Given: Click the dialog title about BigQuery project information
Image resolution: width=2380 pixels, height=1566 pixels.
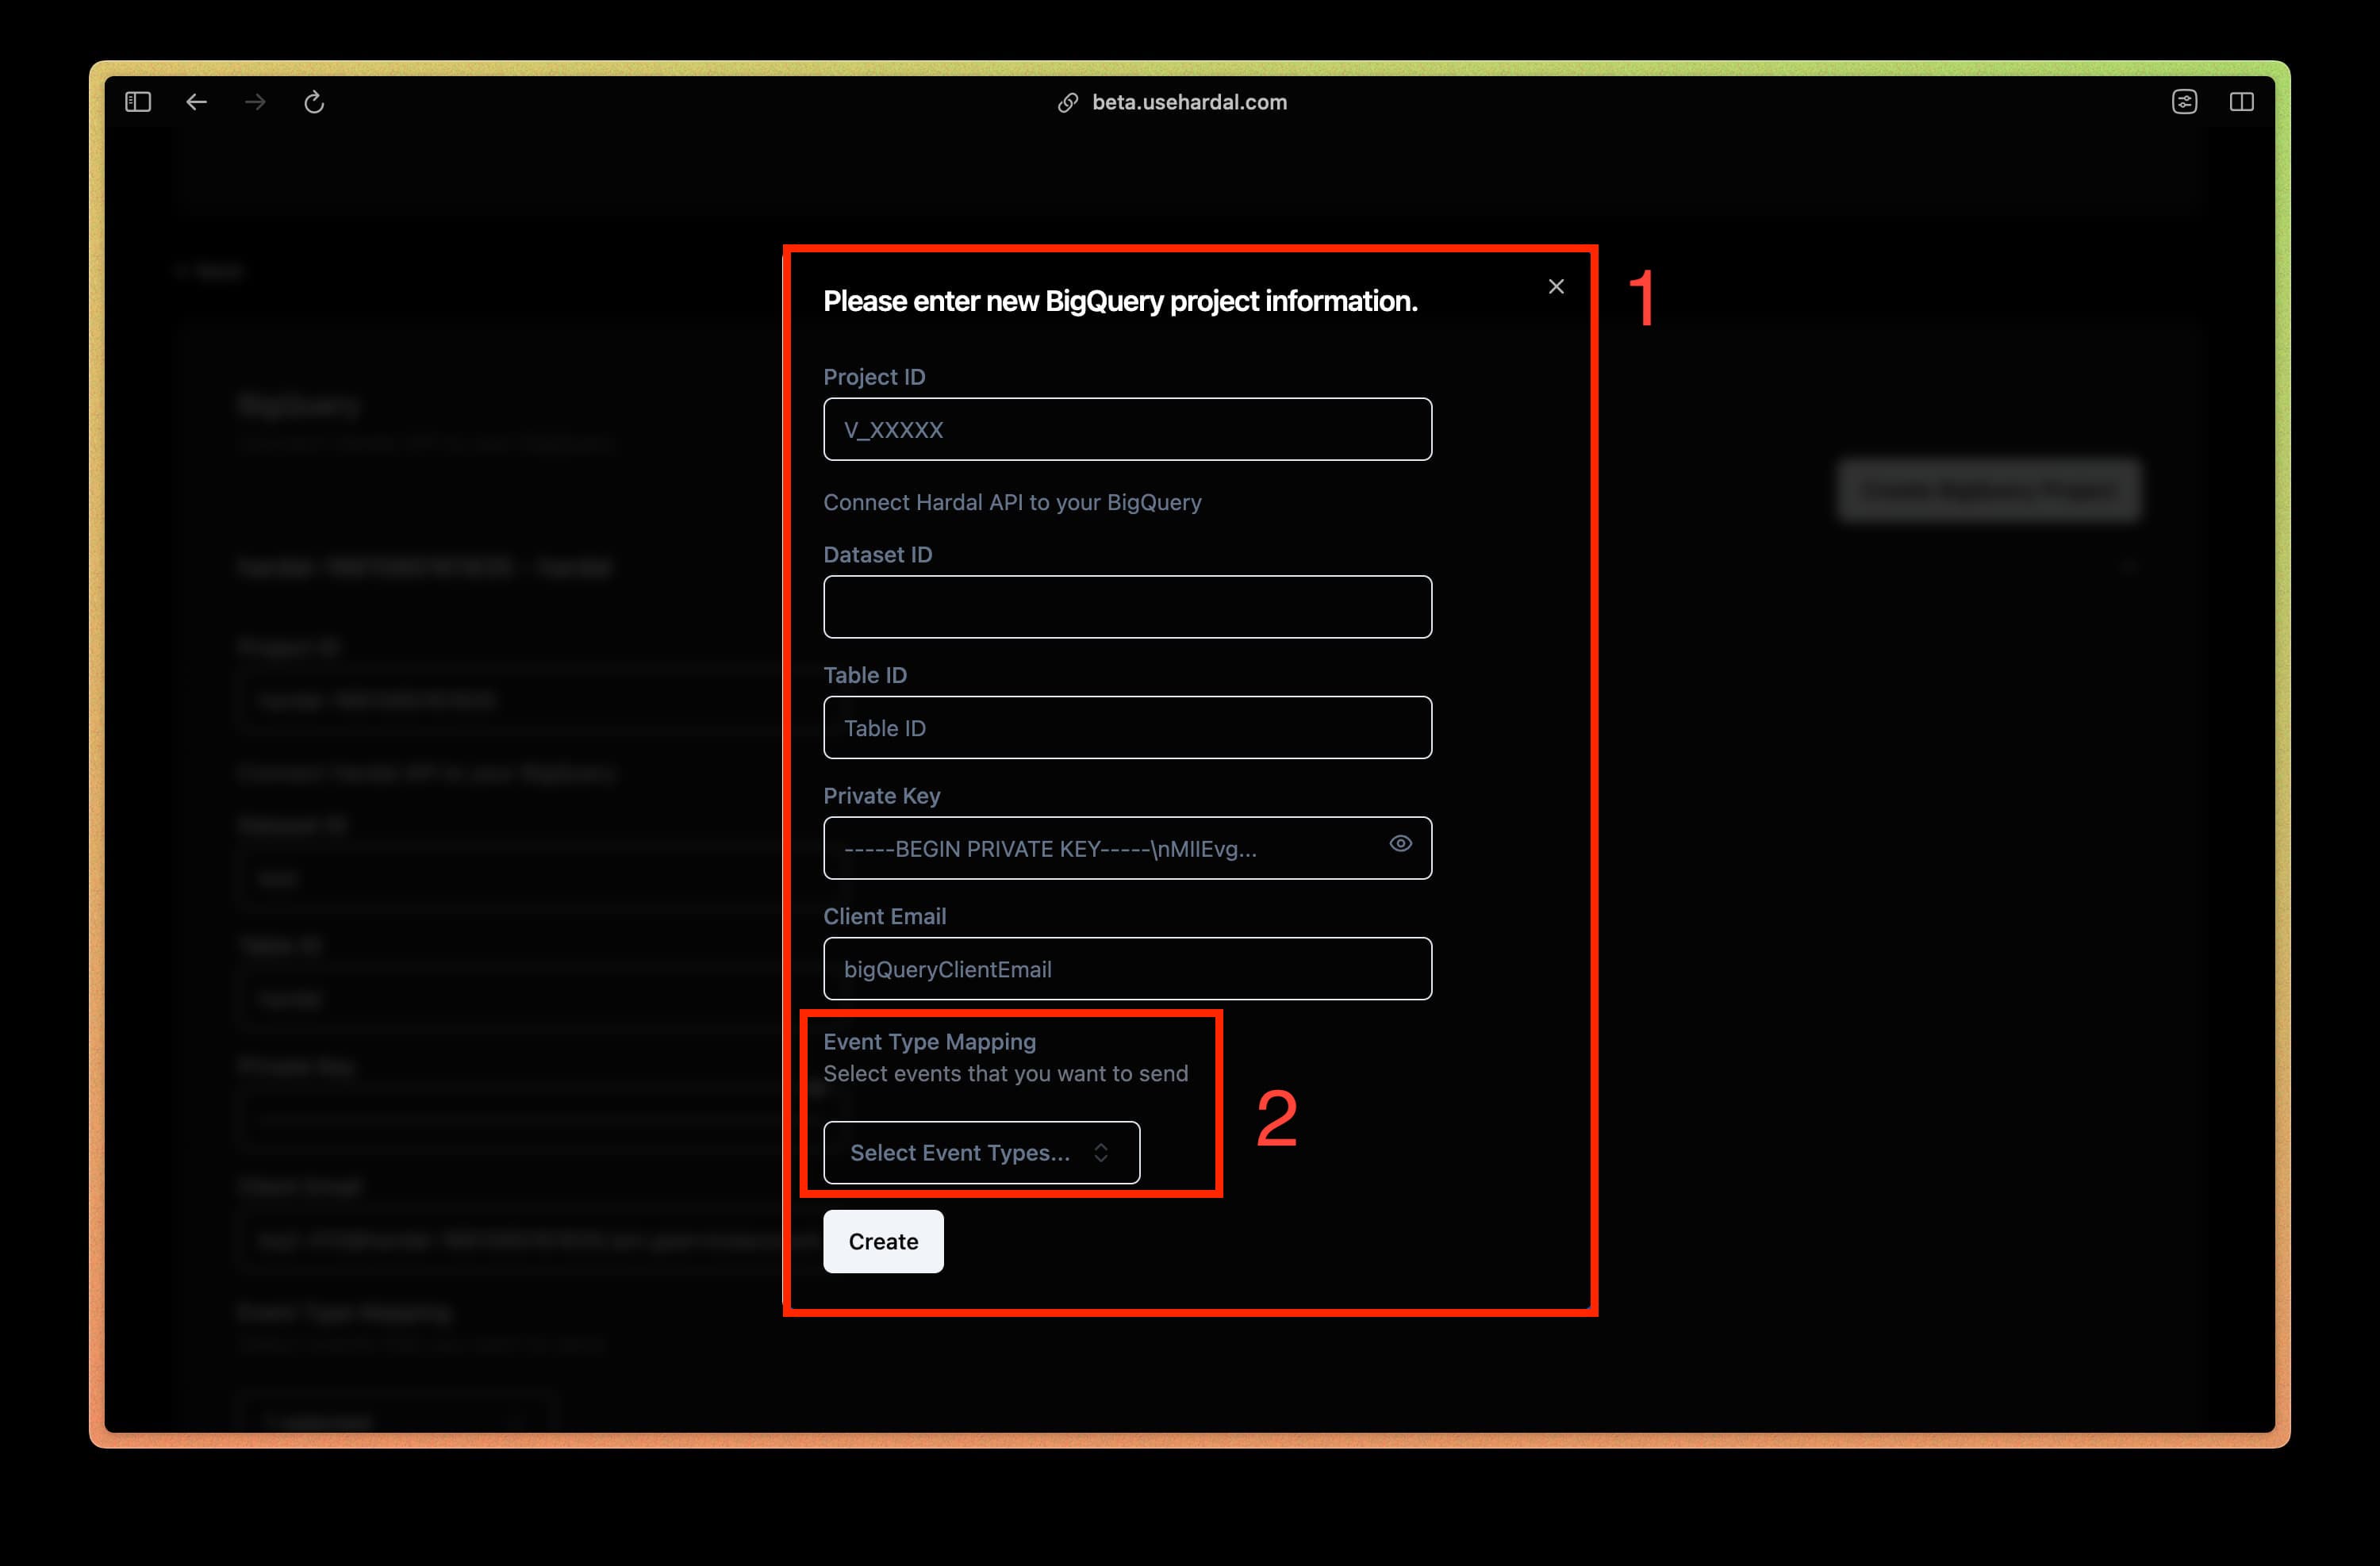Looking at the screenshot, I should 1120,301.
